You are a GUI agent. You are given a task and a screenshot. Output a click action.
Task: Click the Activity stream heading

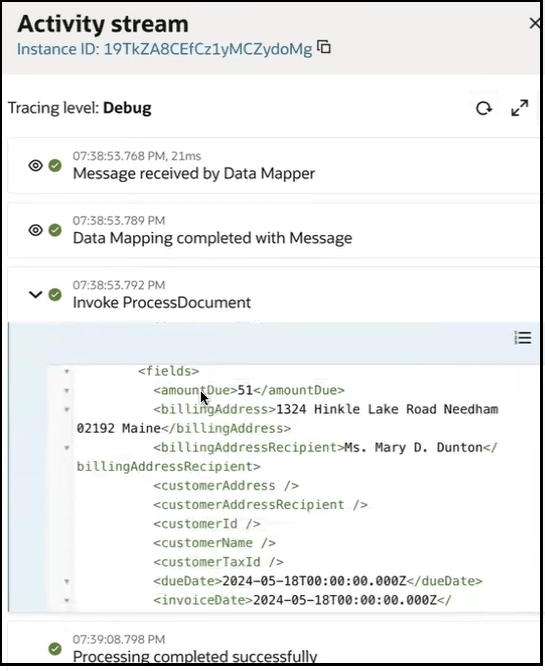(x=103, y=24)
